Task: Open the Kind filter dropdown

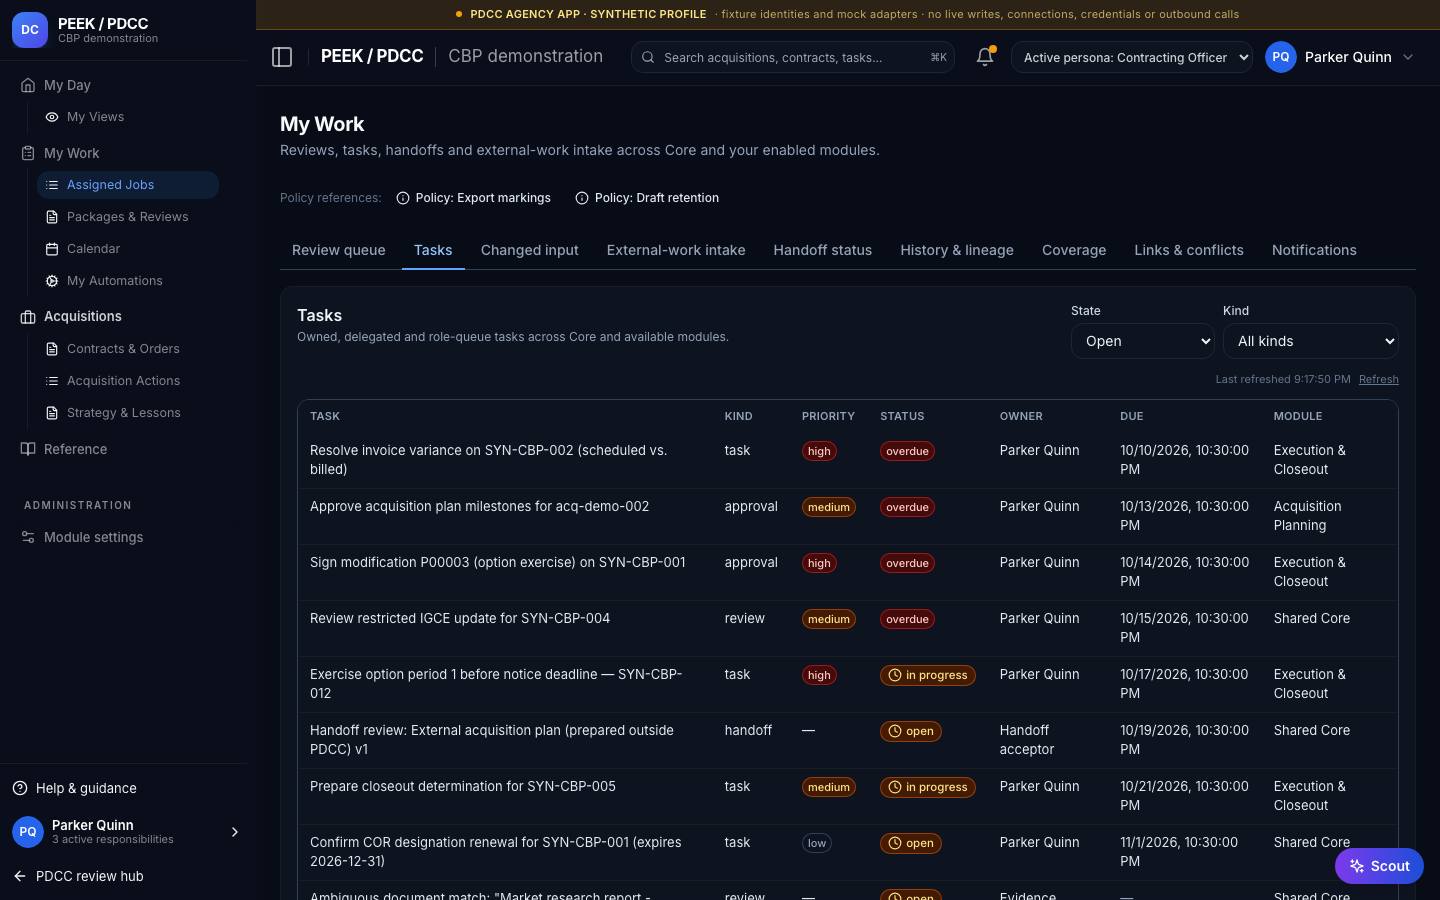Action: pos(1311,341)
